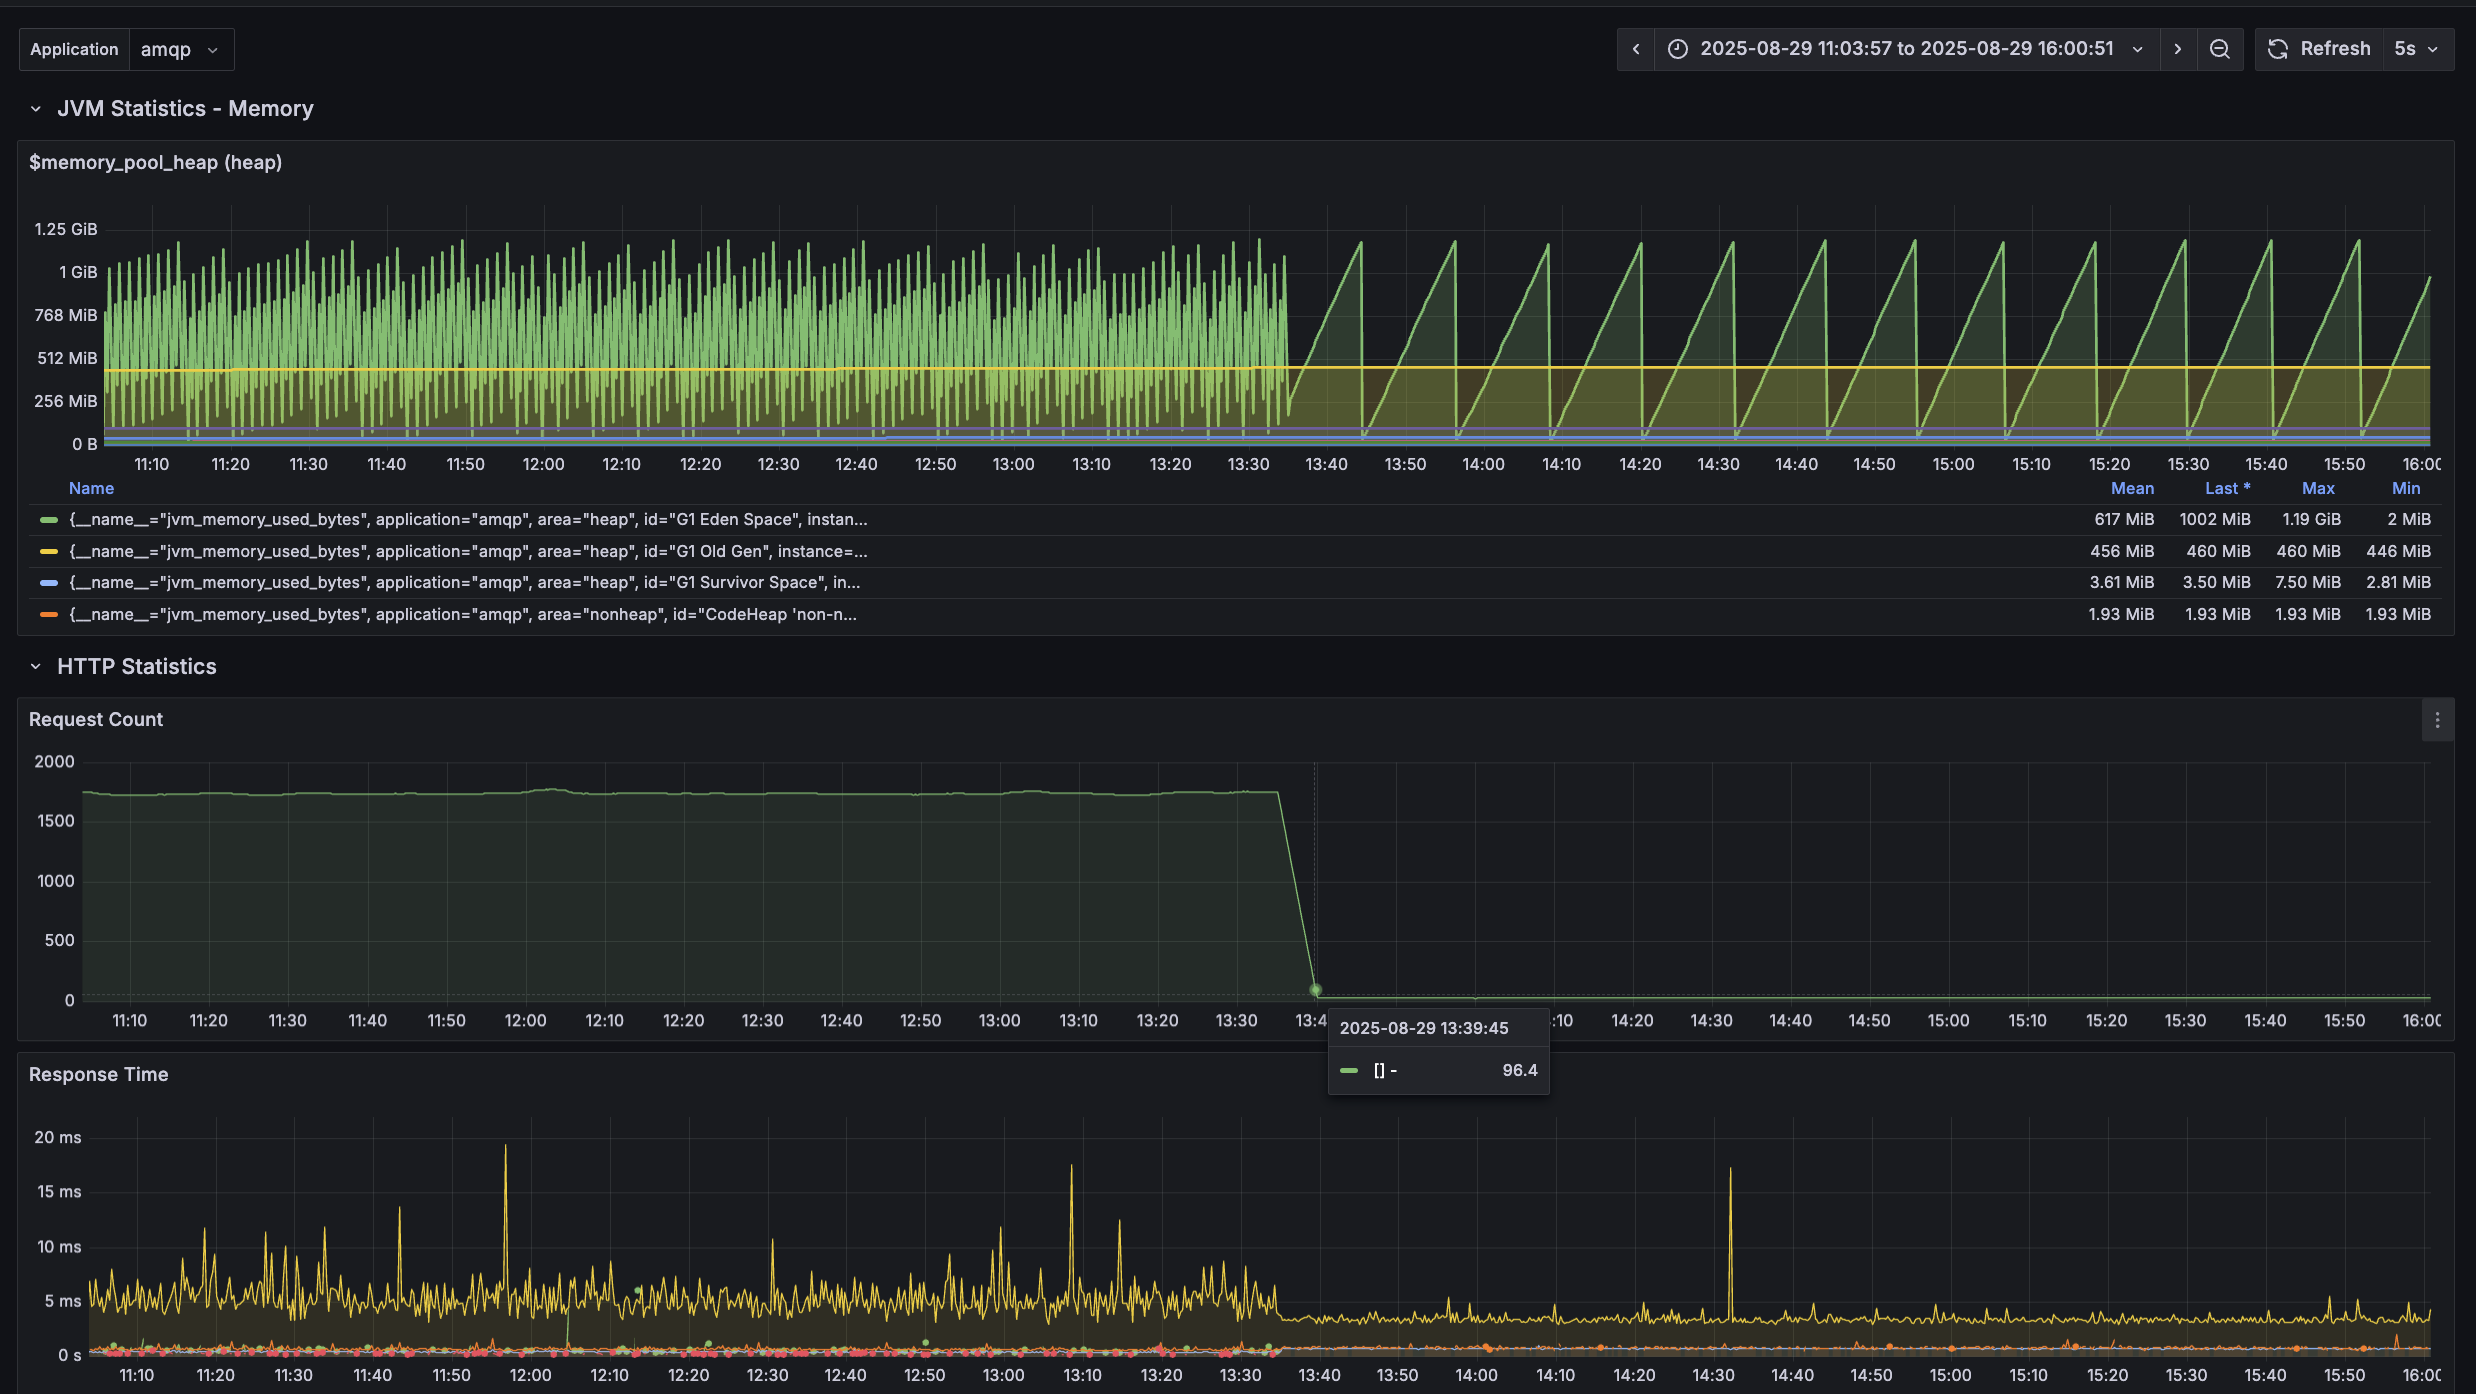Open the time range picker dropdown
Viewport: 2476px width, 1394px height.
pyautogui.click(x=1906, y=49)
